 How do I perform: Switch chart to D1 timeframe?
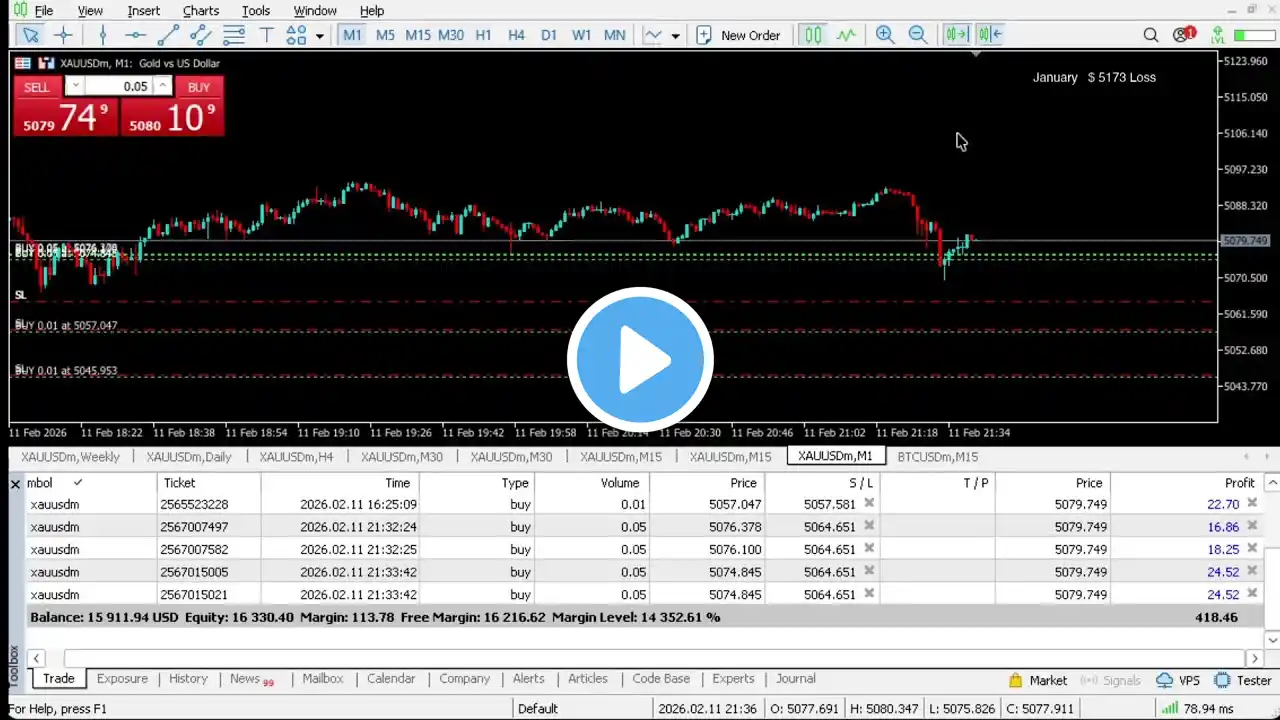click(x=549, y=35)
